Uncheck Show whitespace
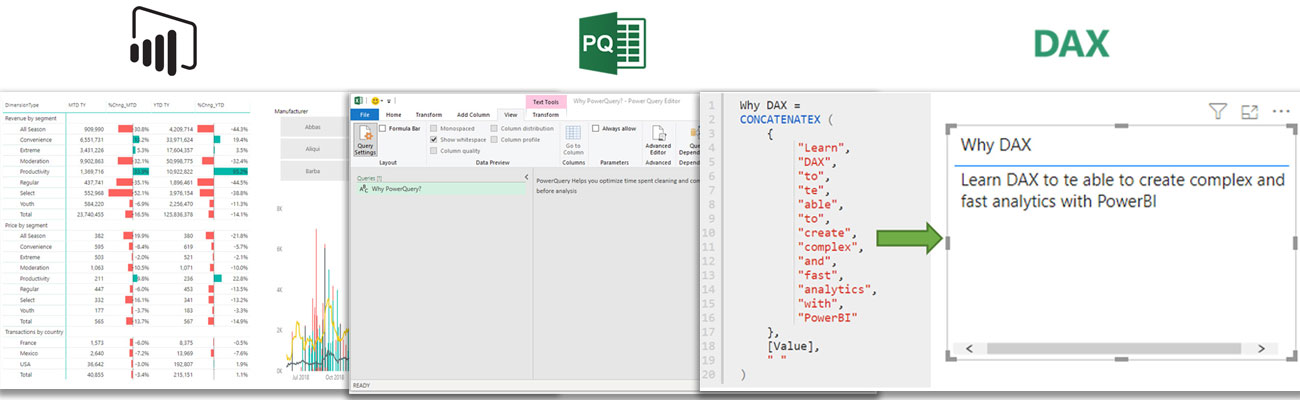The width and height of the screenshot is (1300, 400). tap(433, 139)
